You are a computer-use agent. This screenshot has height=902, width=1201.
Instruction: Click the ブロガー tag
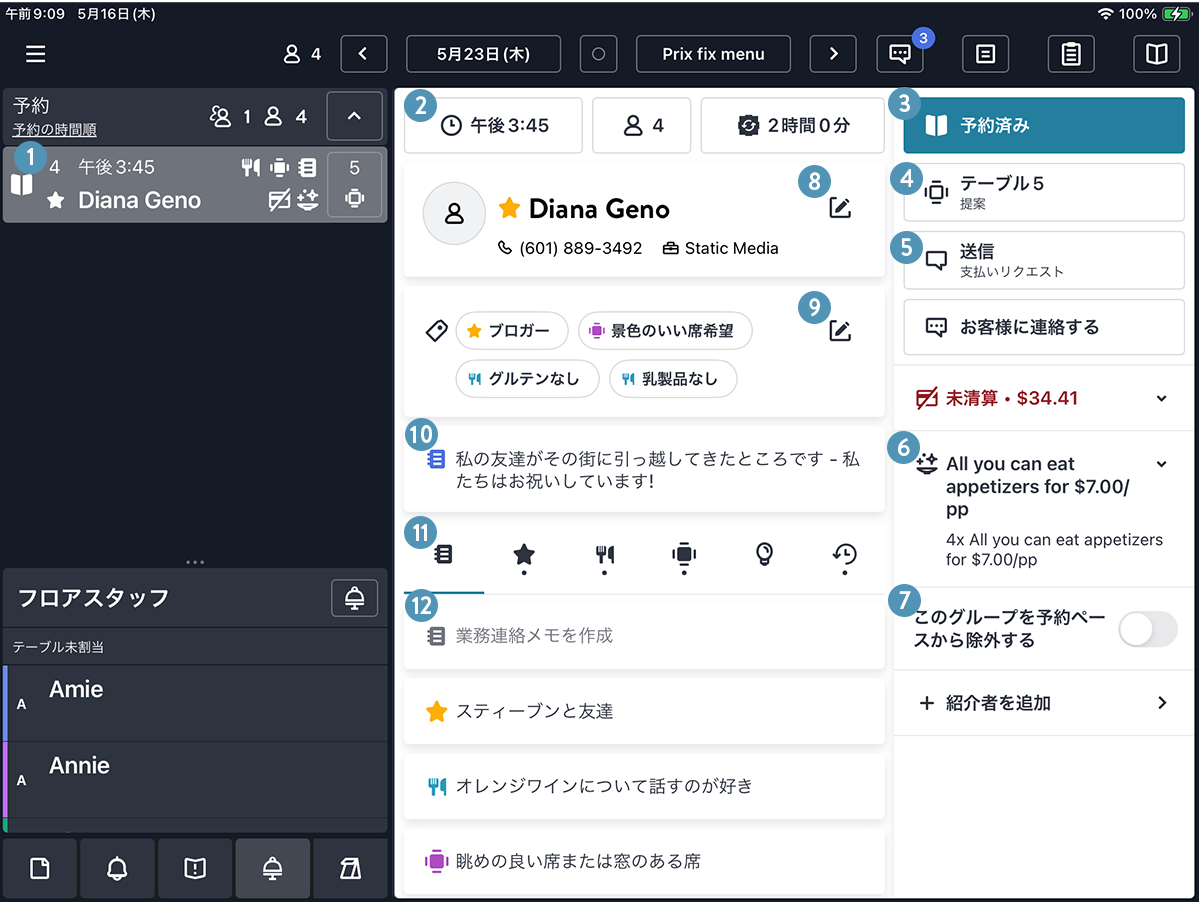[x=511, y=330]
